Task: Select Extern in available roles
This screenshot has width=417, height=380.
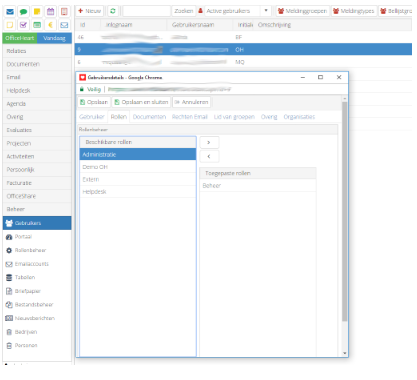Action: pyautogui.click(x=138, y=179)
